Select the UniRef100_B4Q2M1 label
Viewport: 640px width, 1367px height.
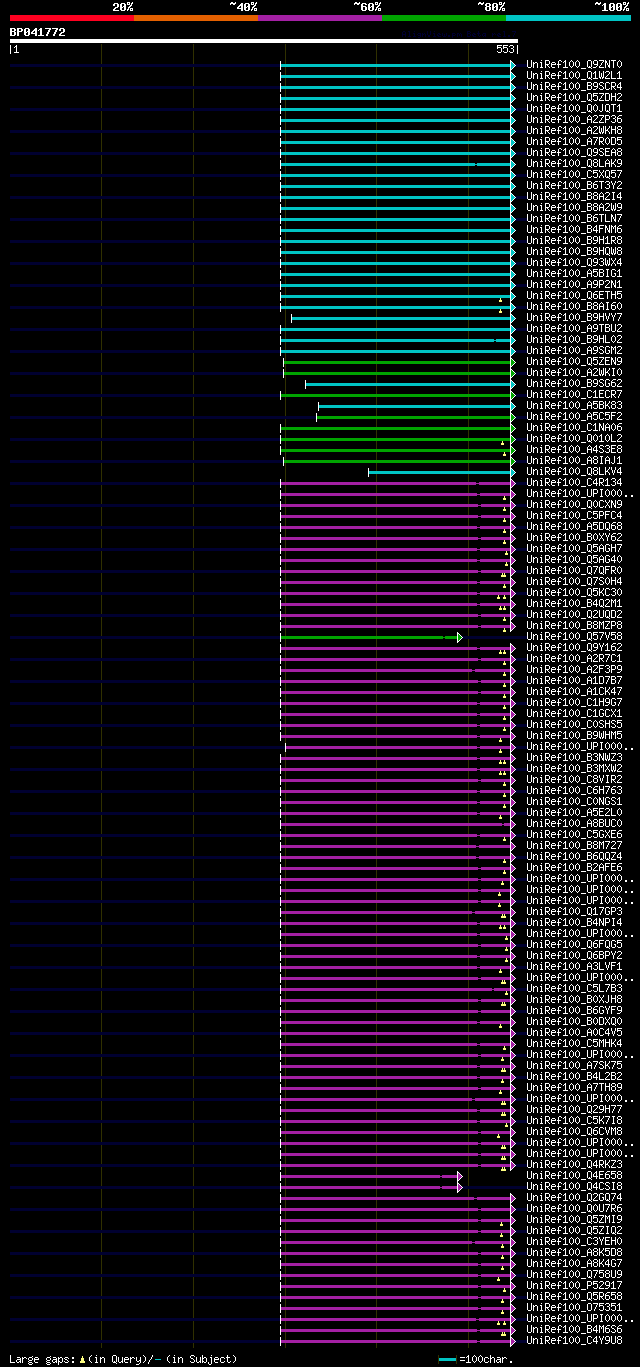[574, 604]
